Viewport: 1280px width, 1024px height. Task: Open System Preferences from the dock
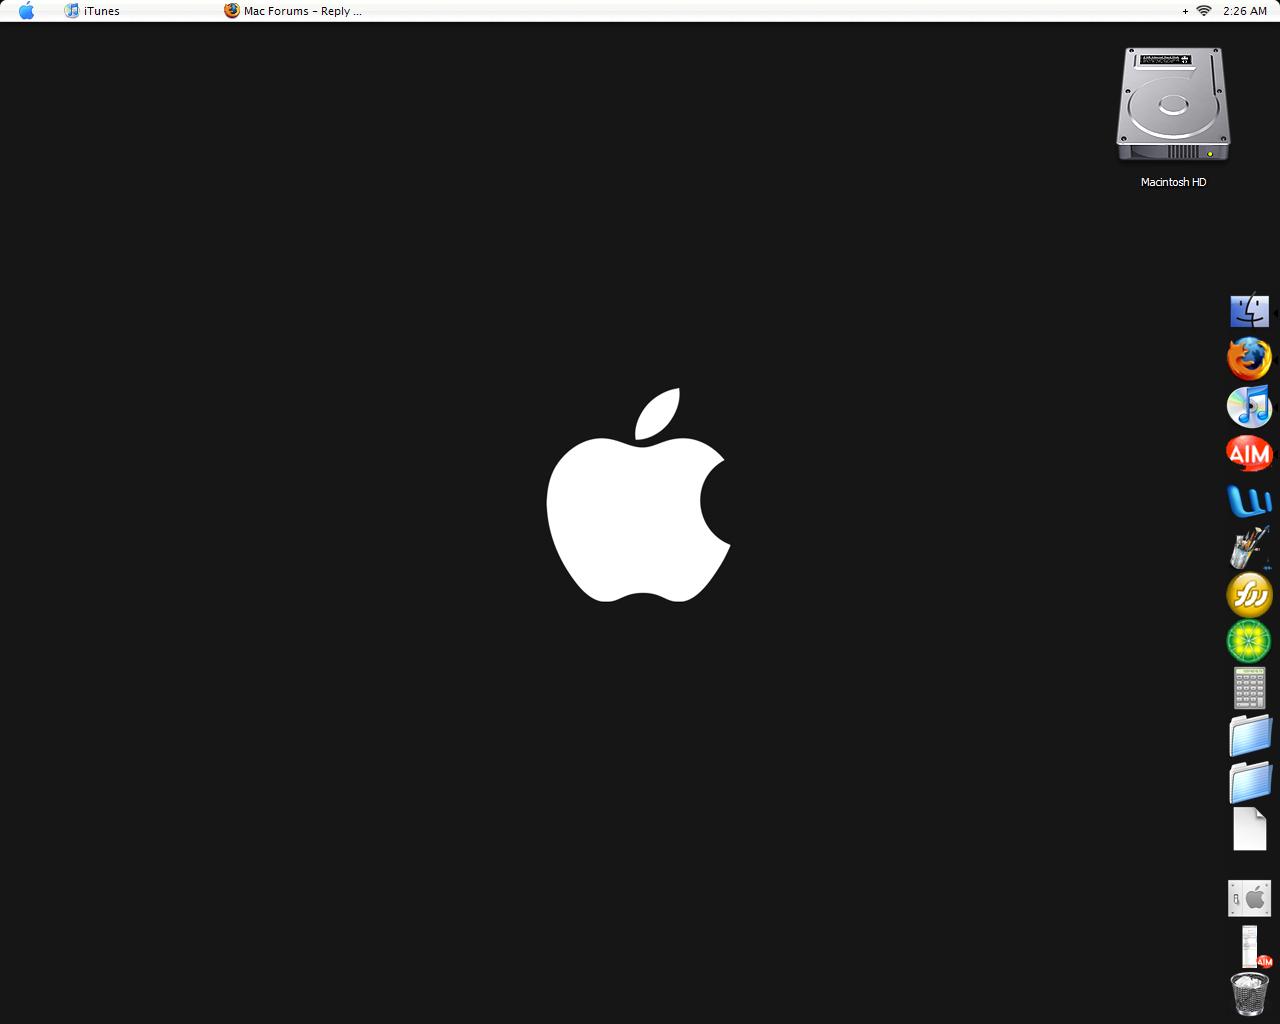point(1249,898)
